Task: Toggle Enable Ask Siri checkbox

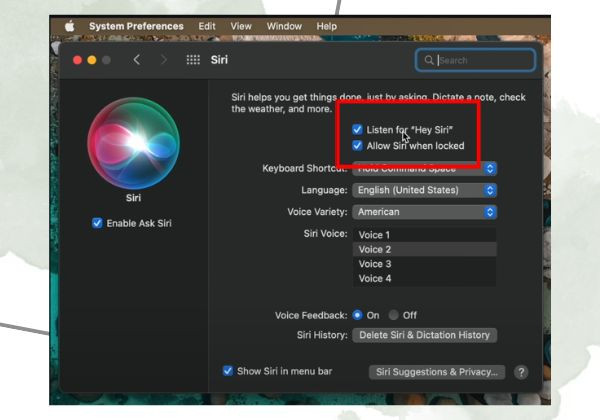Action: 97,223
